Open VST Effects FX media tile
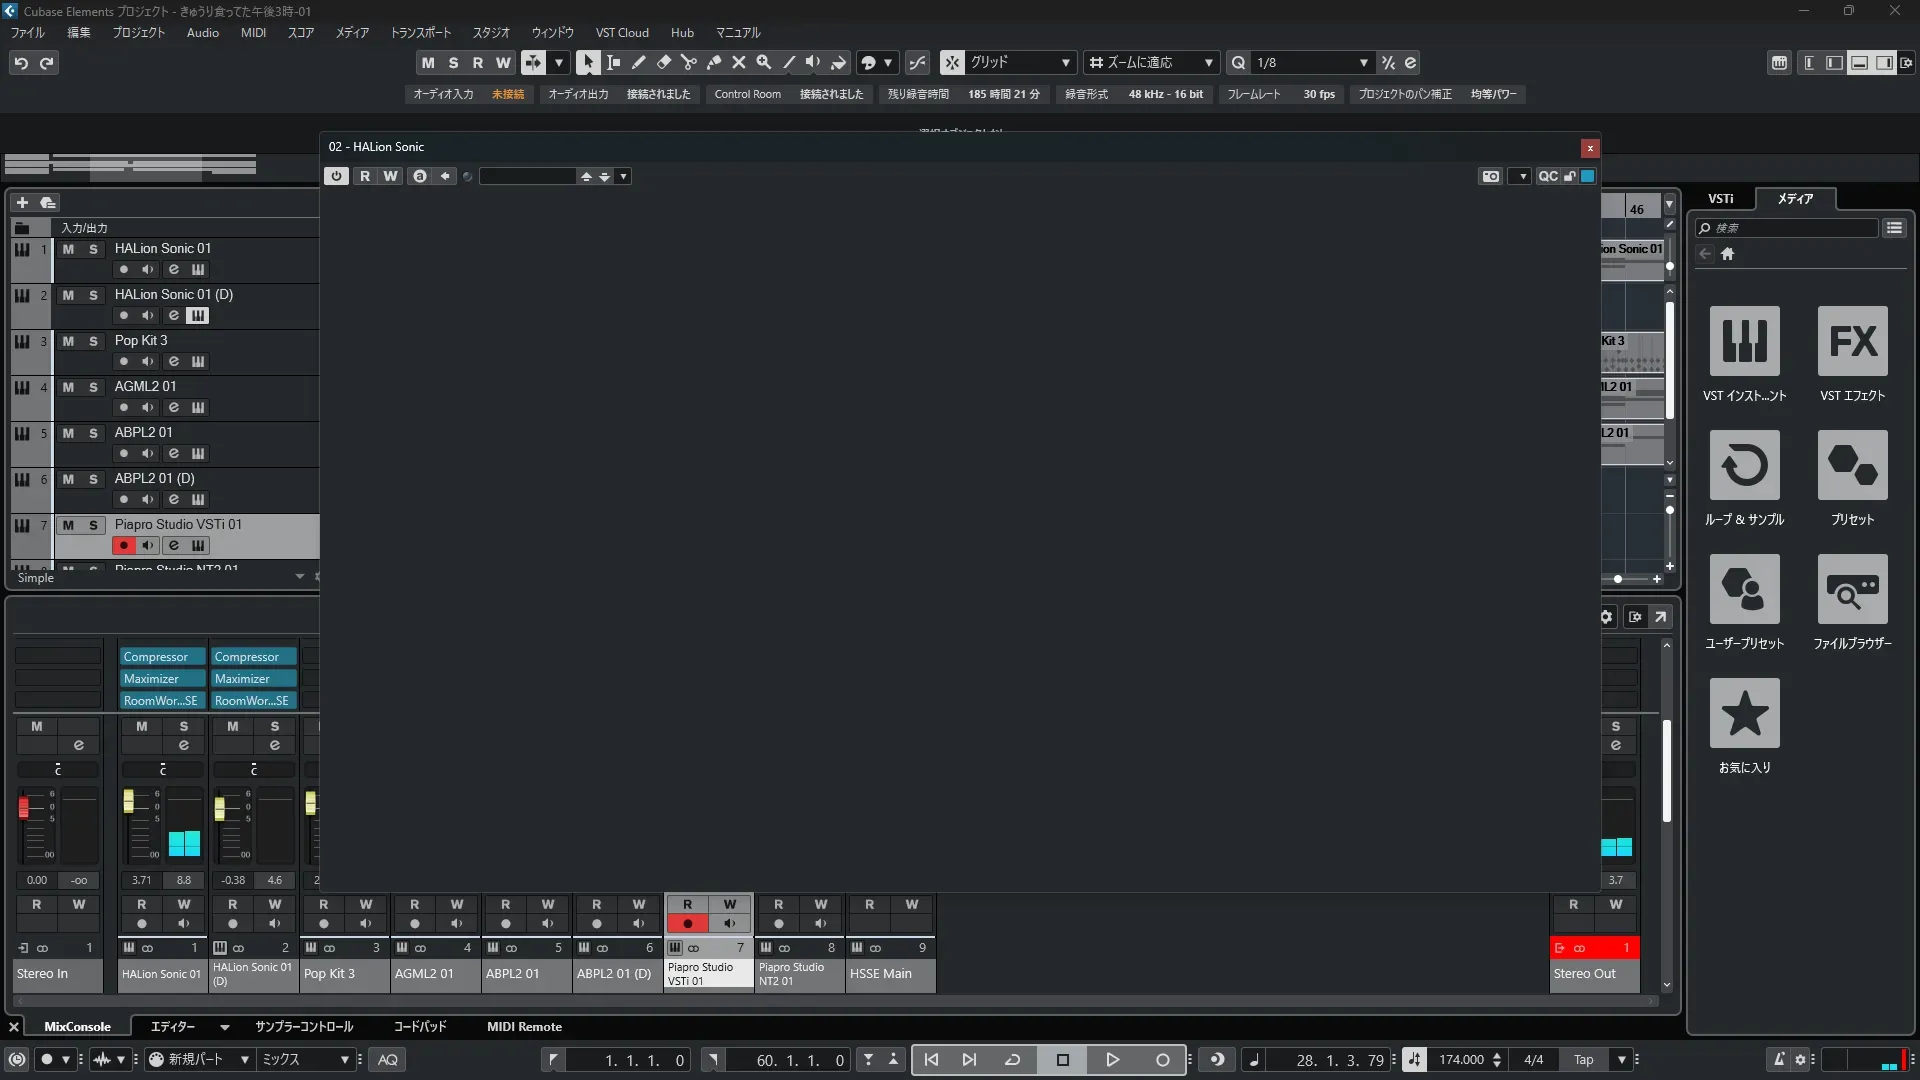Screen dimensions: 1920x1080 pyautogui.click(x=1852, y=341)
